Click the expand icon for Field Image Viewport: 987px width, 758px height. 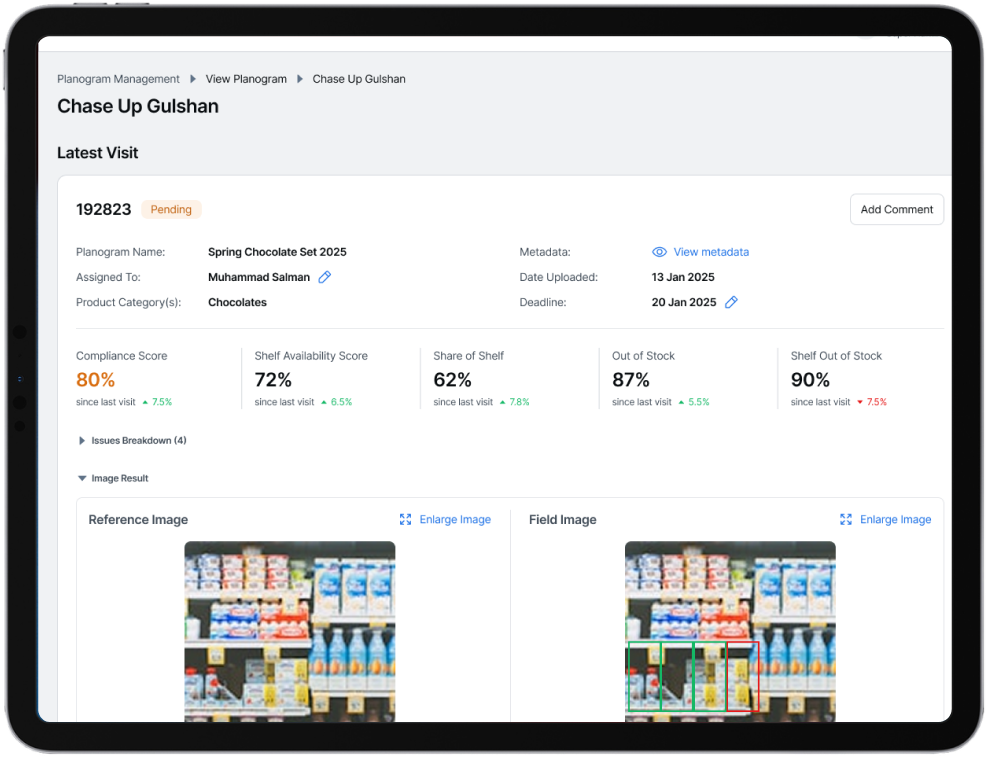[x=846, y=519]
